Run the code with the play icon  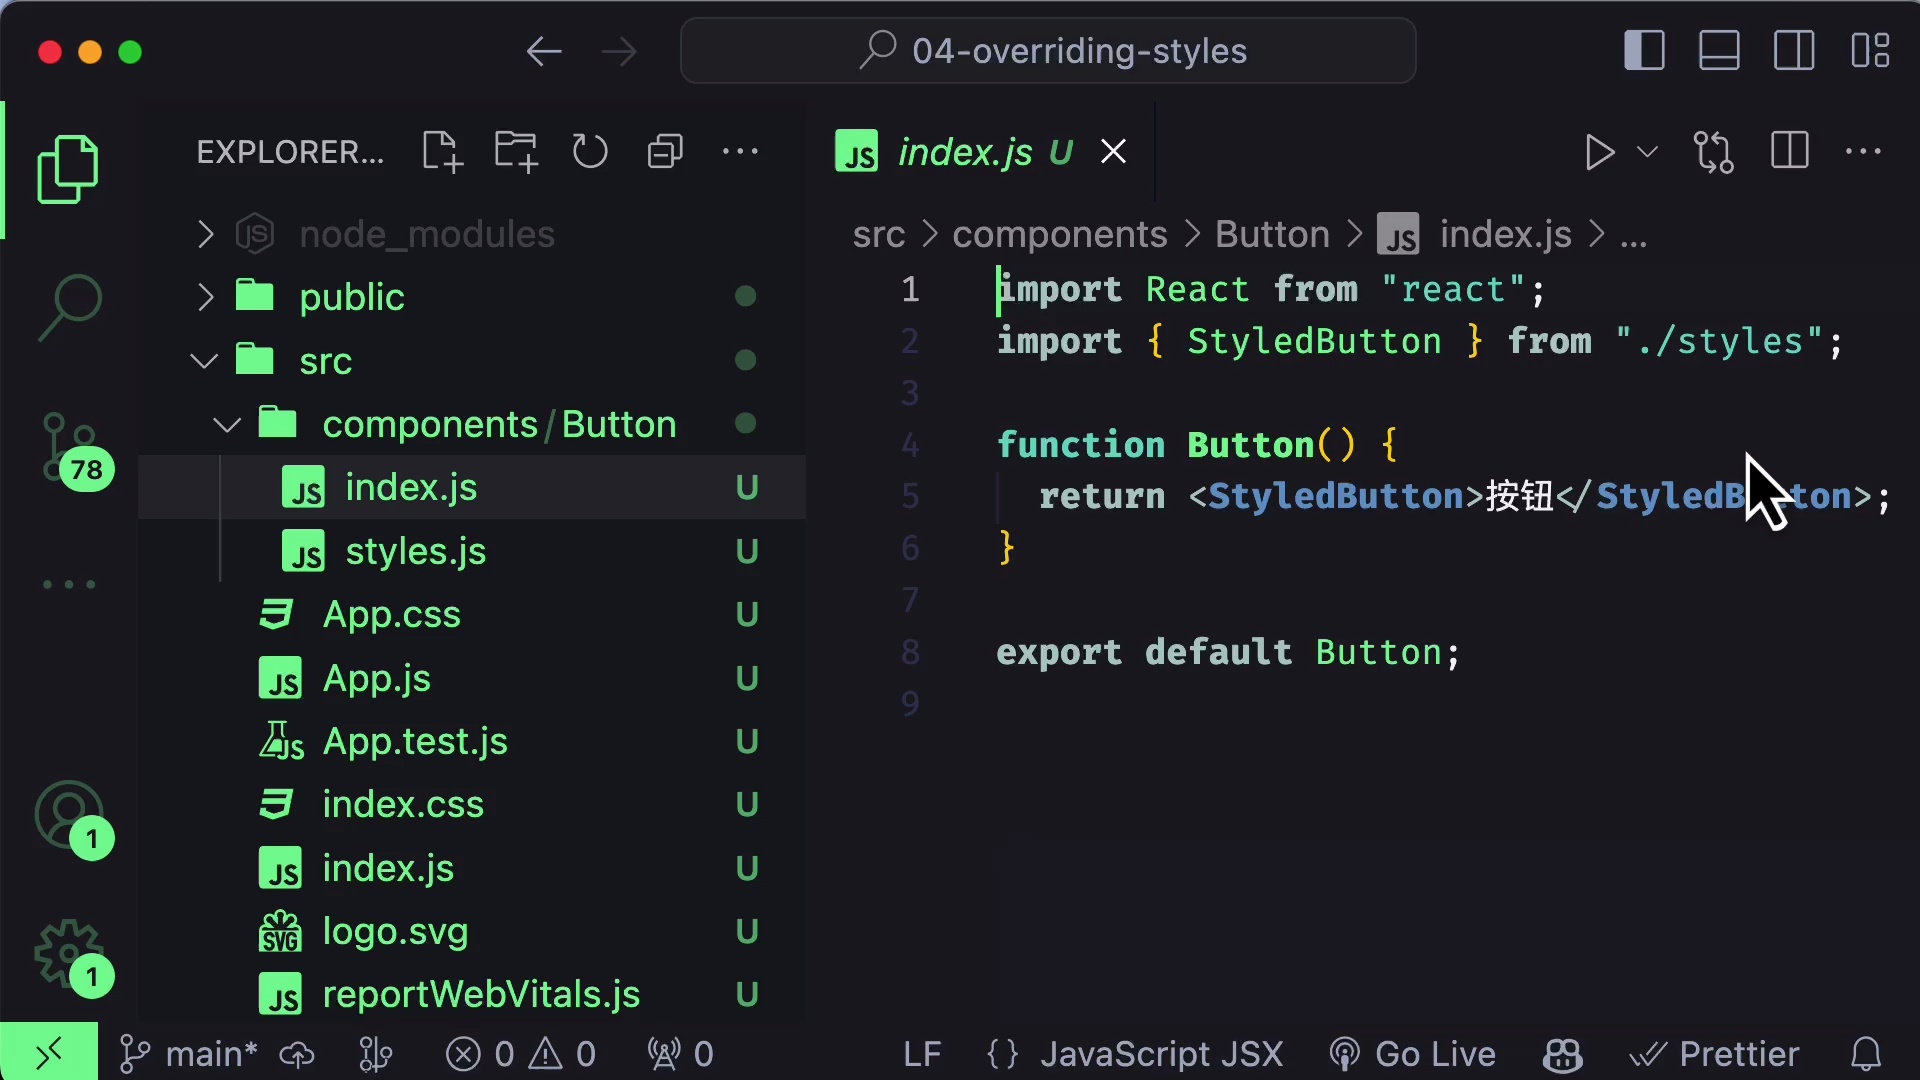(x=1599, y=152)
